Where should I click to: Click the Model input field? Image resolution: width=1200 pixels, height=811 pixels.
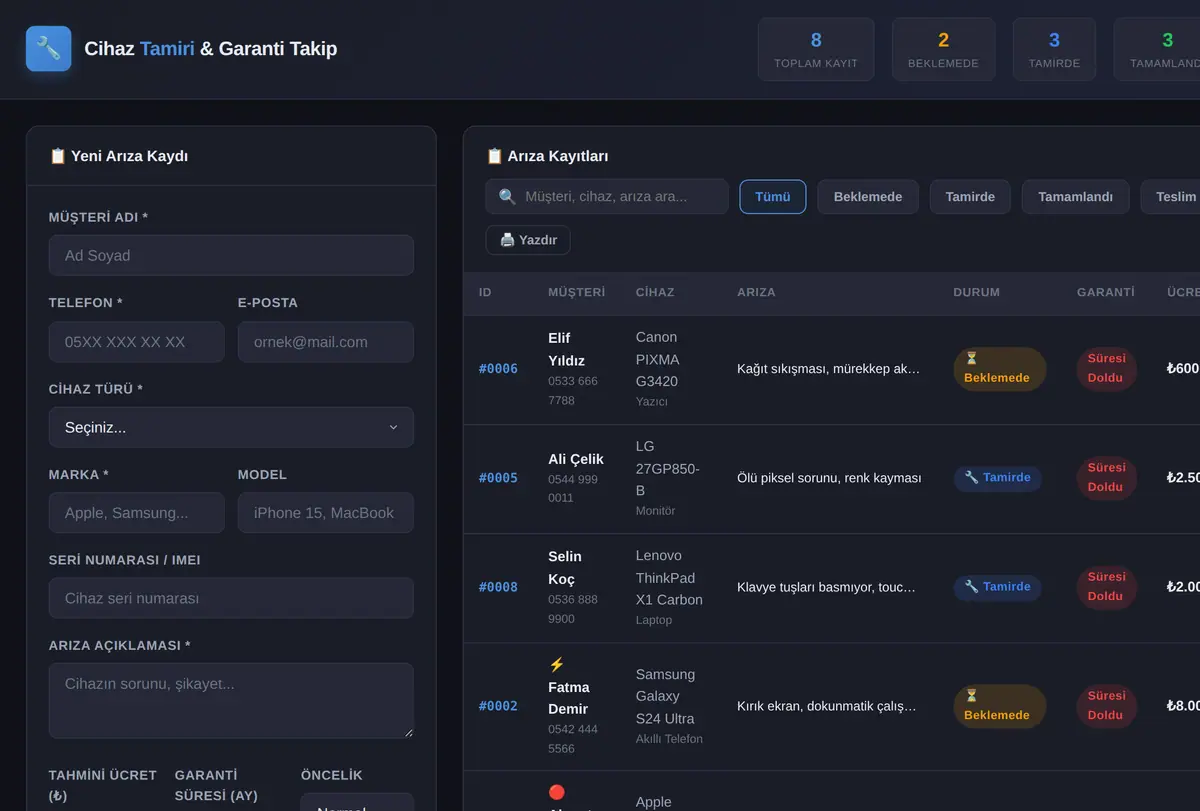[326, 513]
